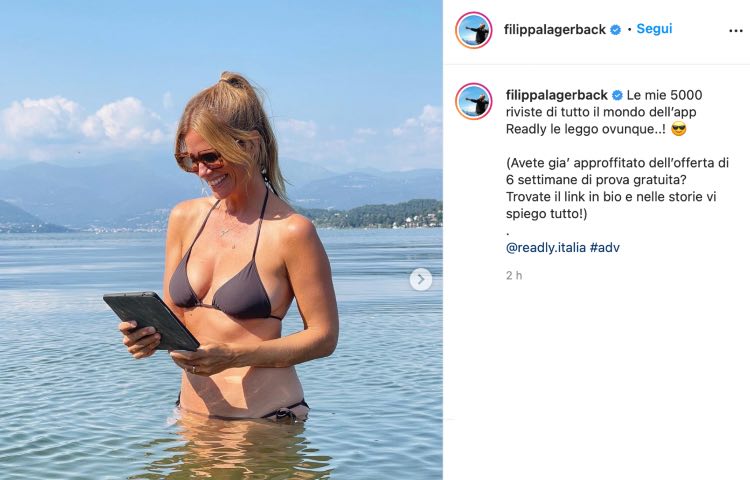Open the #adv hashtag

tap(605, 248)
